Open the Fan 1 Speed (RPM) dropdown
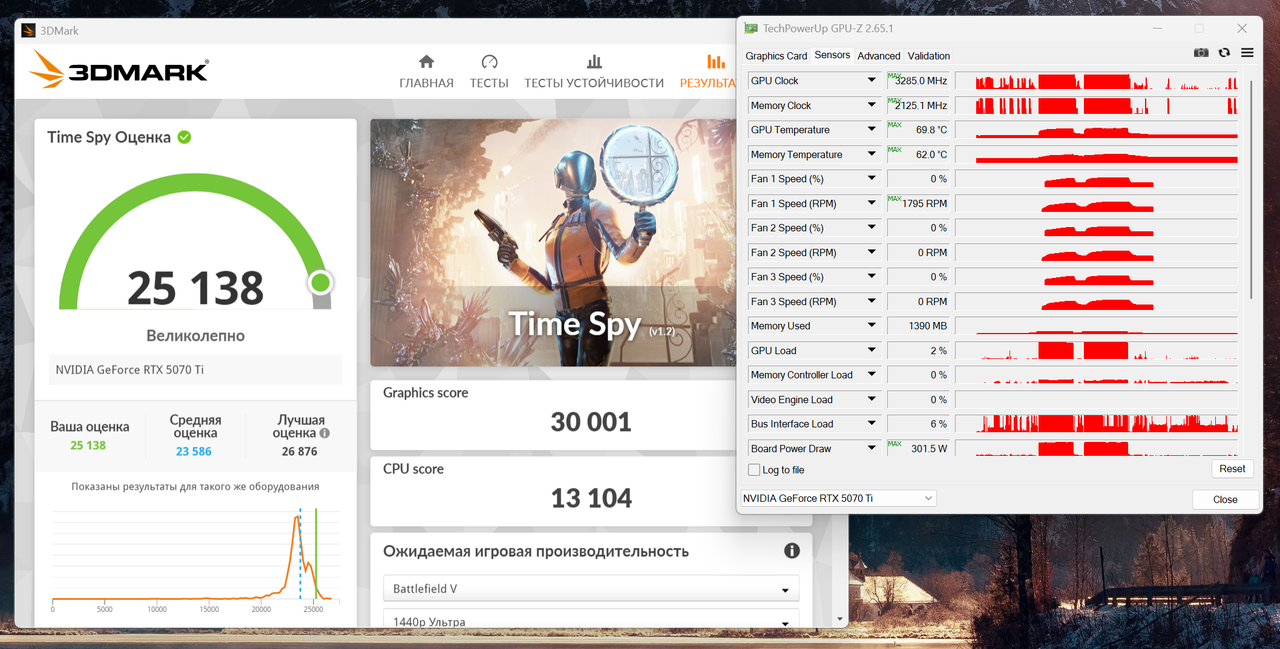 coord(871,203)
